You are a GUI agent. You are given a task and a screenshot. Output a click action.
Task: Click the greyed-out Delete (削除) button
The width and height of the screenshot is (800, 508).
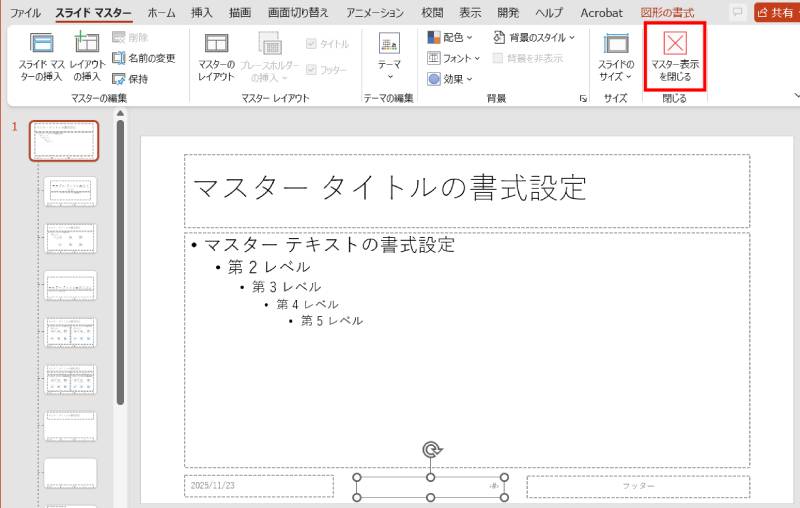click(130, 37)
